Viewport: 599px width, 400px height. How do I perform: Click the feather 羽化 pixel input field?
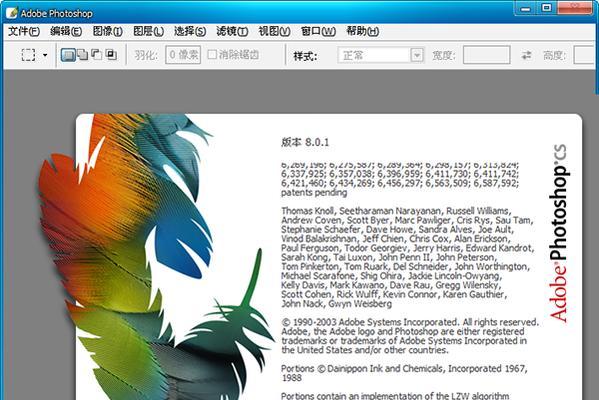(183, 55)
